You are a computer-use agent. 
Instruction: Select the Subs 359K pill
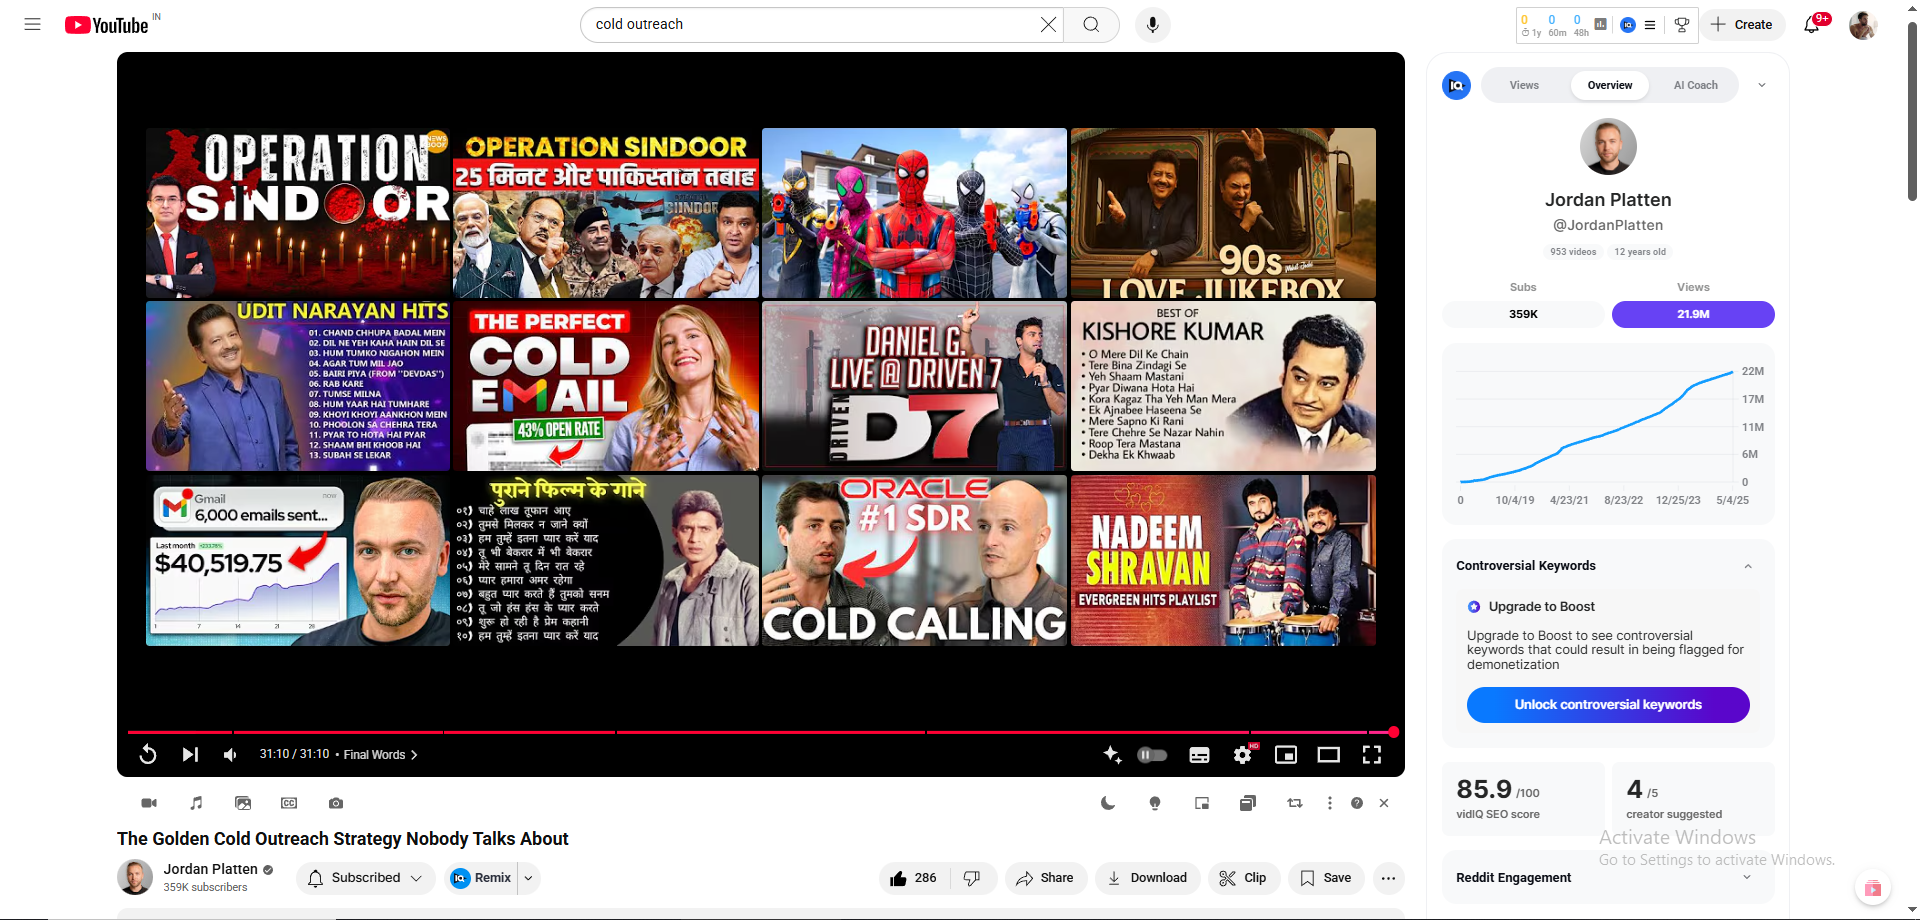point(1523,314)
